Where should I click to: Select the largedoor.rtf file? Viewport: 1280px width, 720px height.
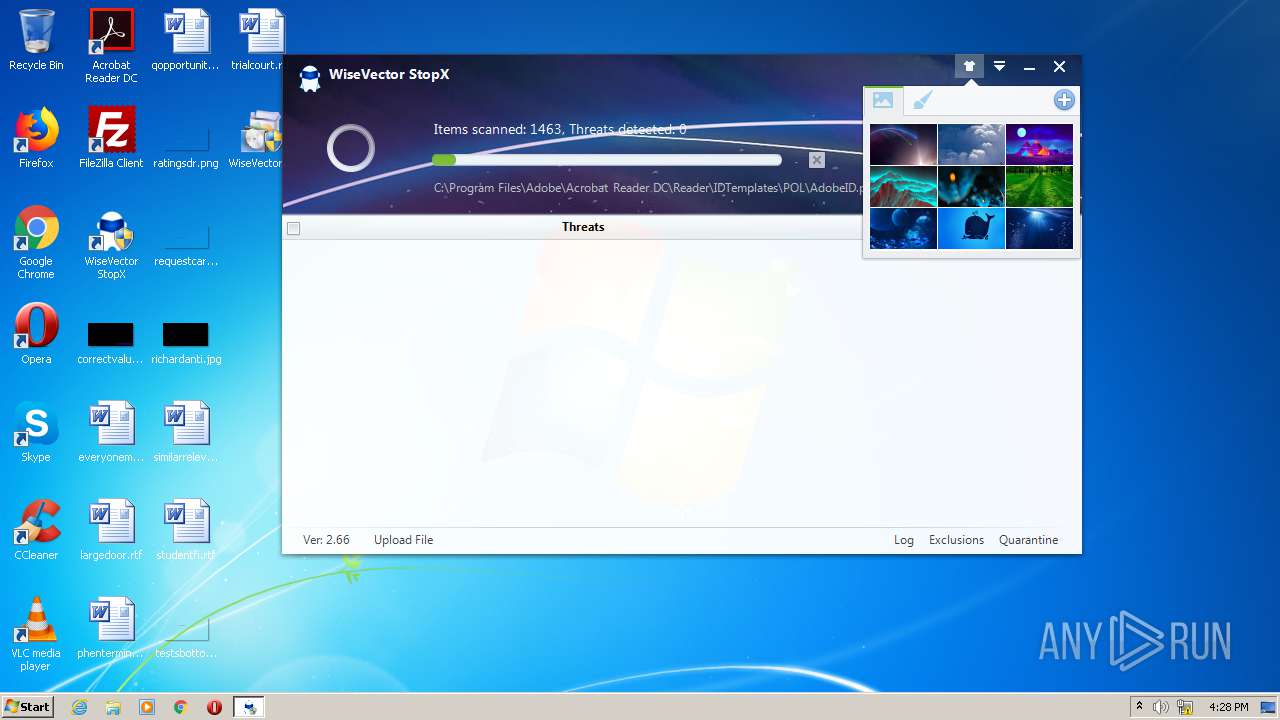111,530
